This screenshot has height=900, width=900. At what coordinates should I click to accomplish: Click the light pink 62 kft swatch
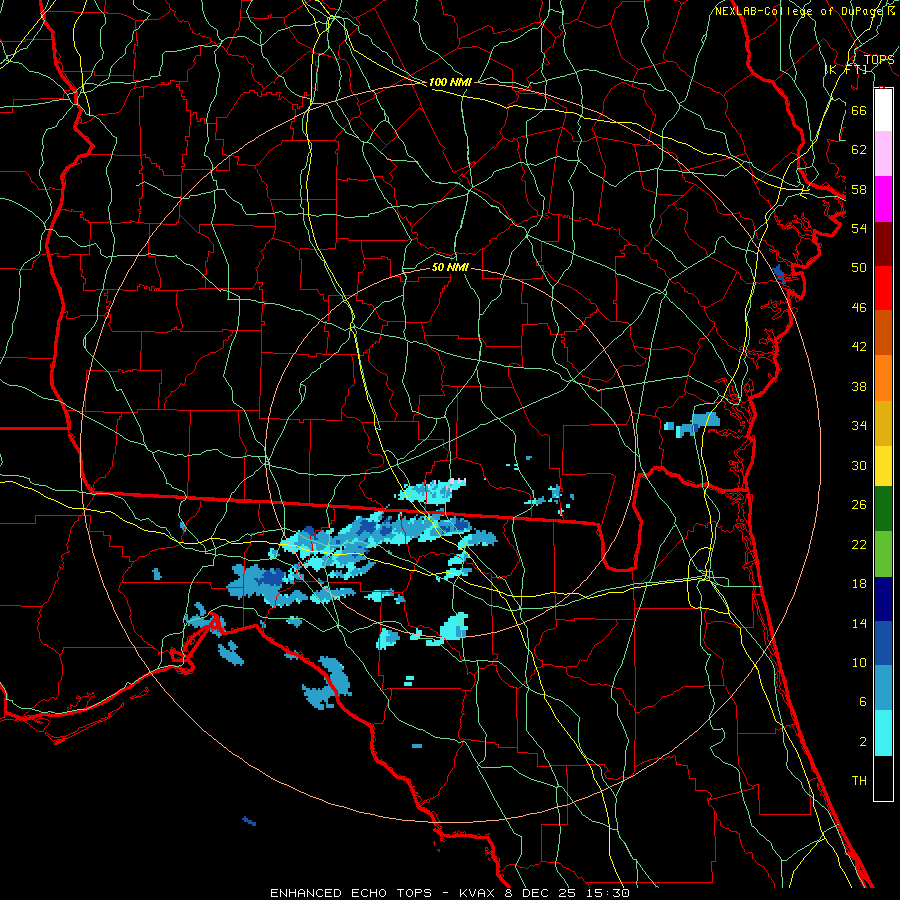(883, 154)
